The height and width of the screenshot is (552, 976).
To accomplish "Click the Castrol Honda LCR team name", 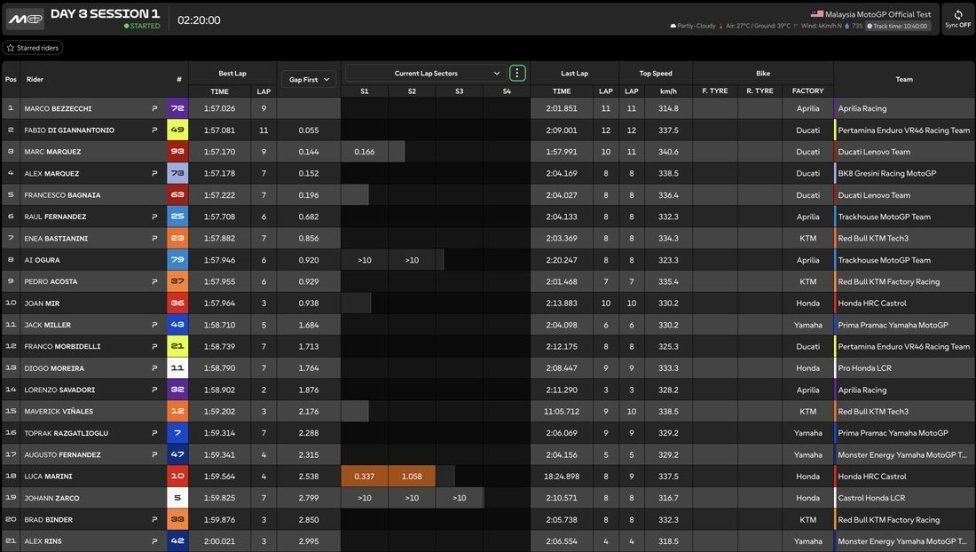I will tap(871, 498).
